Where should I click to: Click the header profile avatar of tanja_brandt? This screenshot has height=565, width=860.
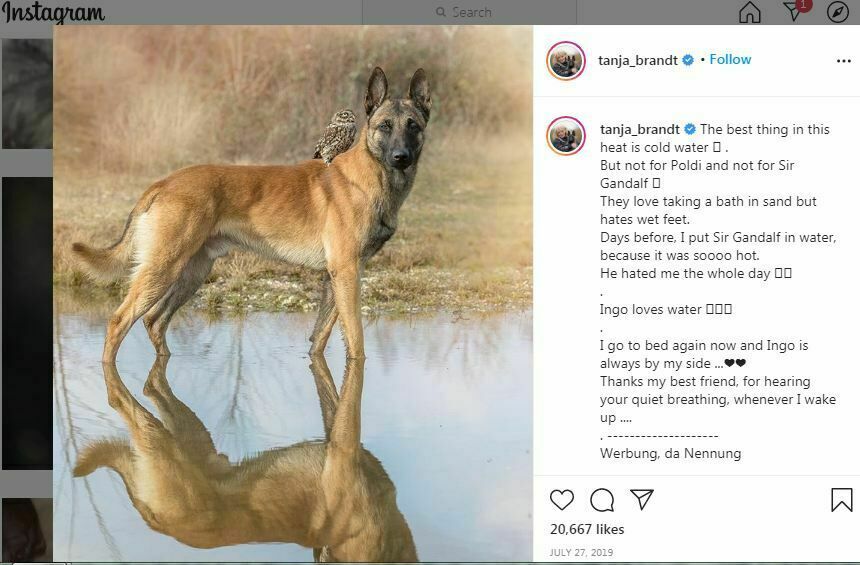(x=566, y=60)
